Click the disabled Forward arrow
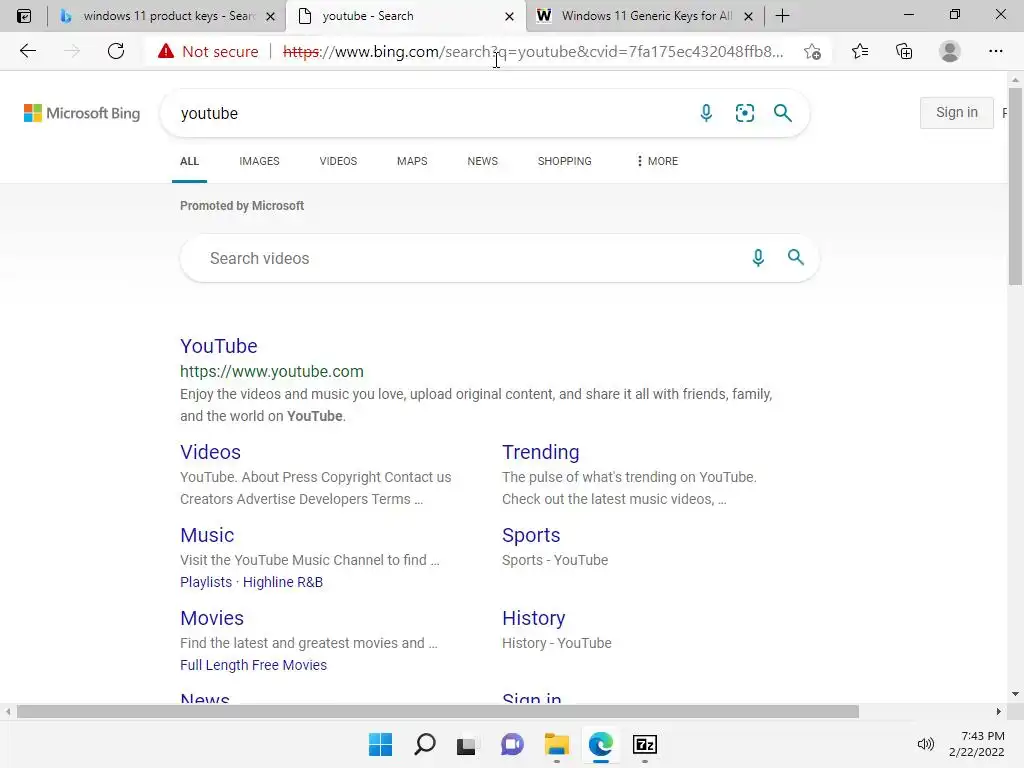1024x768 pixels. 72,51
